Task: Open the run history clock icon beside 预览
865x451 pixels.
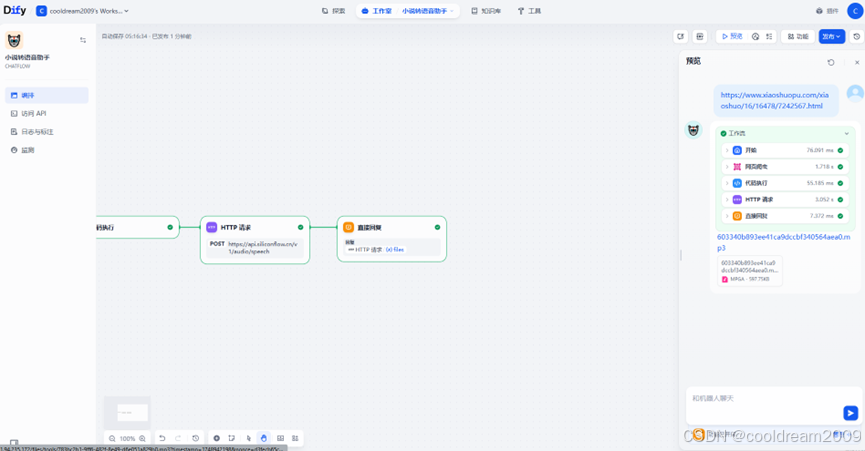Action: [x=755, y=36]
